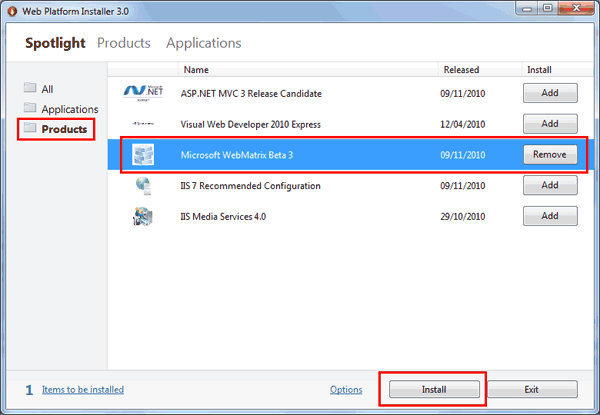Click the Applications sidebar folder icon

30,107
